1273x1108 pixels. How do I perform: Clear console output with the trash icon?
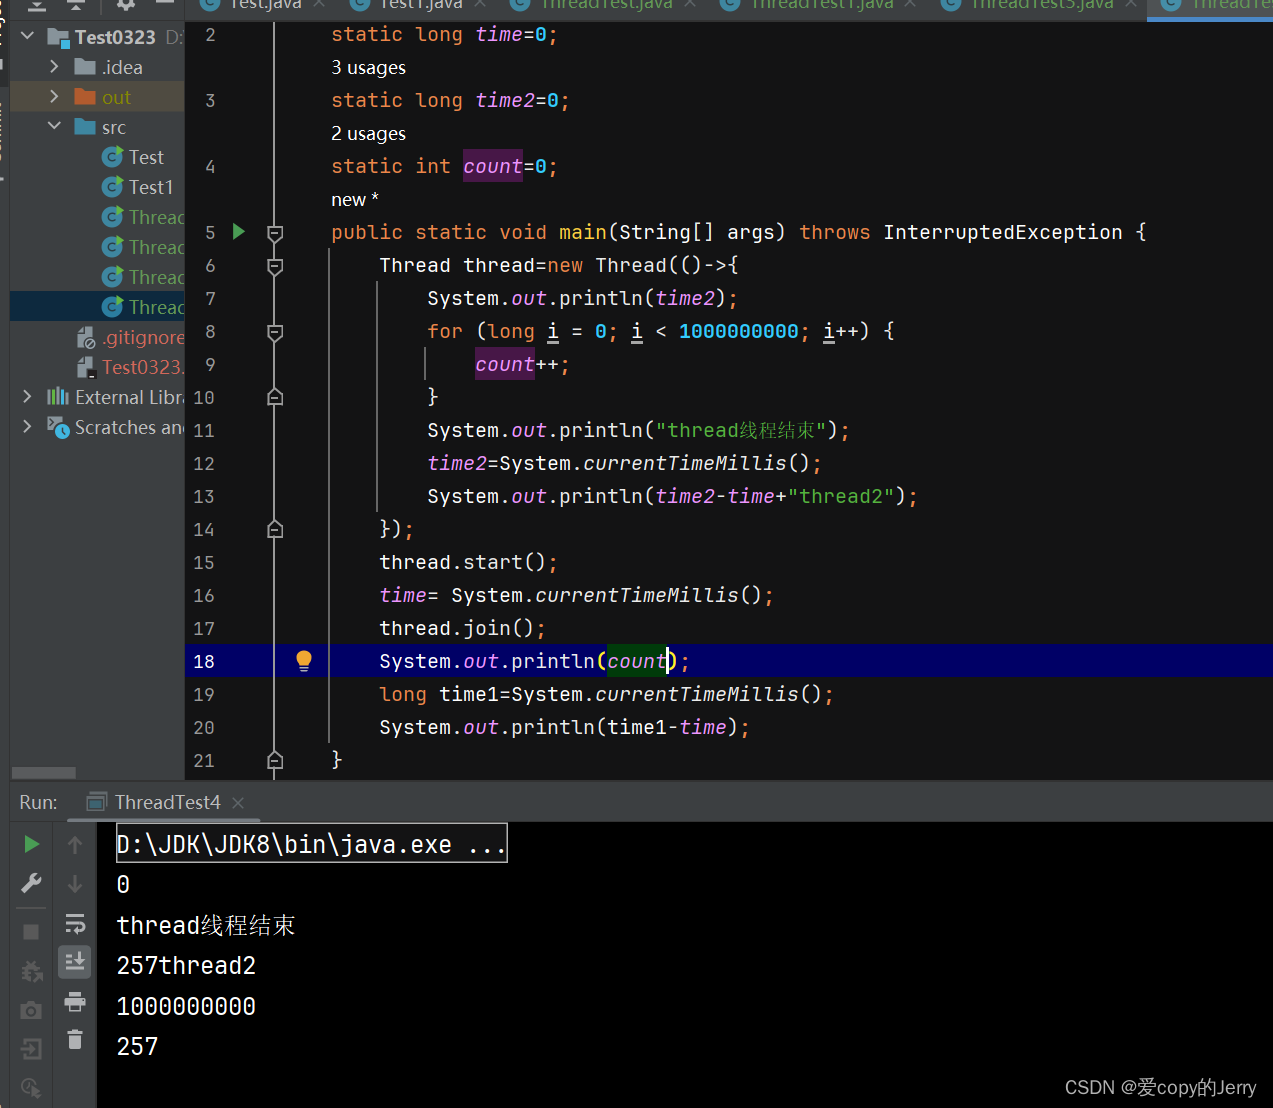pos(75,1040)
